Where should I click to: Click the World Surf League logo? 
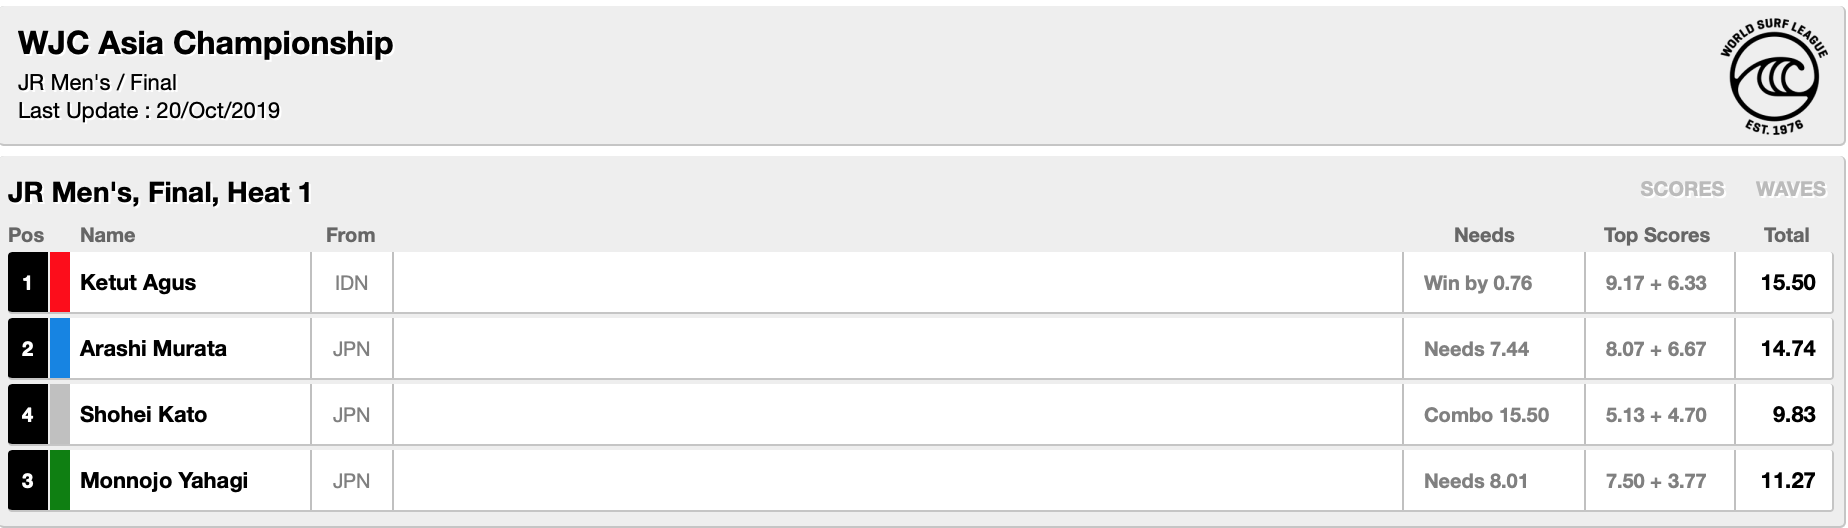[1774, 76]
